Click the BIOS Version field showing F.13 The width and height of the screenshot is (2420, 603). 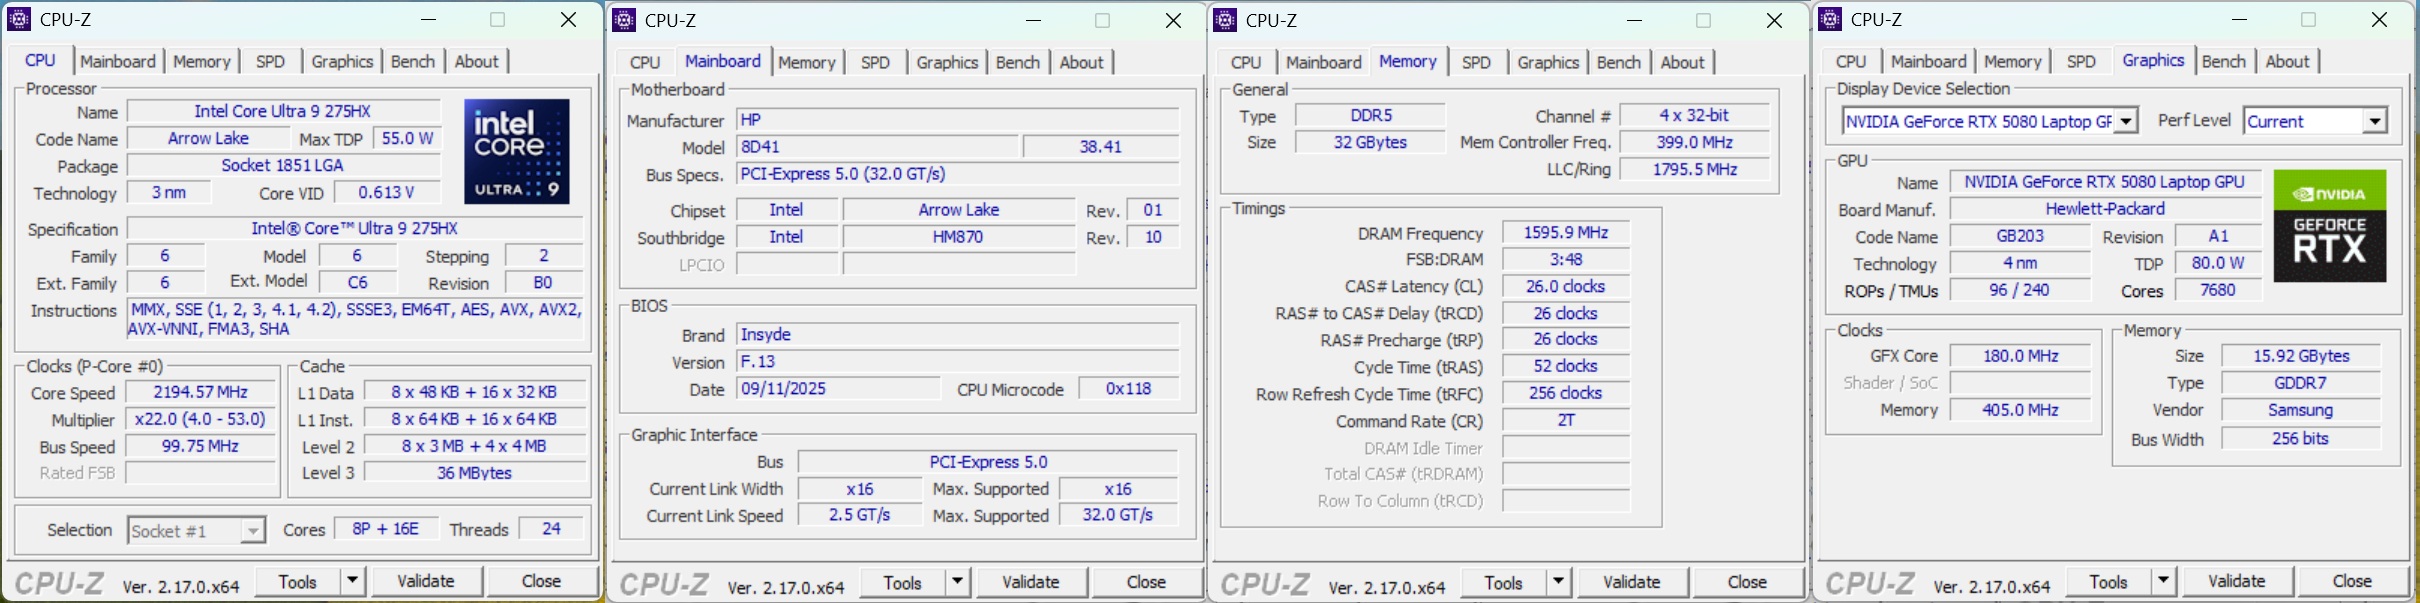pyautogui.click(x=956, y=362)
